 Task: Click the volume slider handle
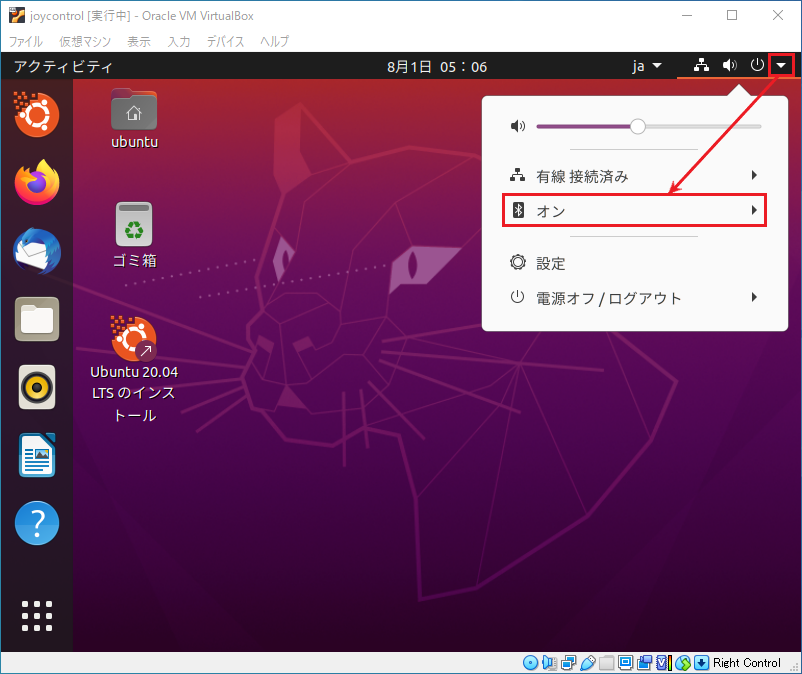coord(637,126)
